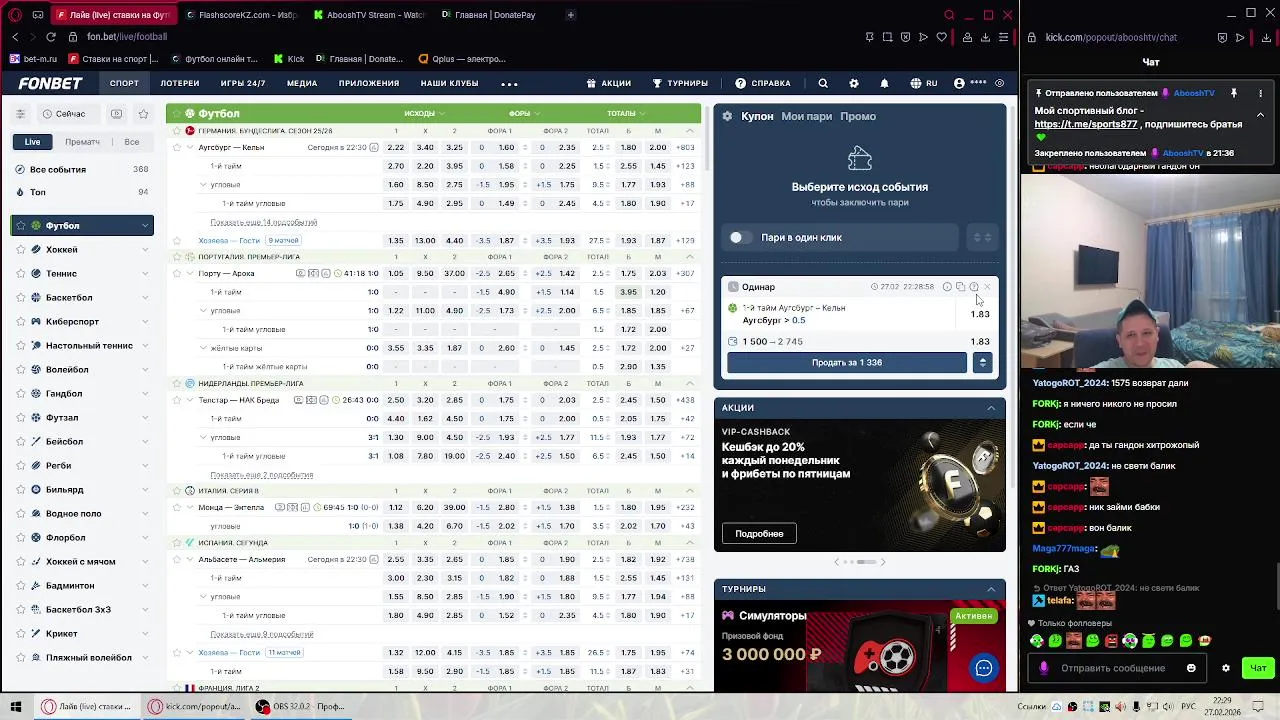This screenshot has width=1280, height=720.
Task: Click the favorites star filter icon in sidebar
Action: (x=143, y=114)
